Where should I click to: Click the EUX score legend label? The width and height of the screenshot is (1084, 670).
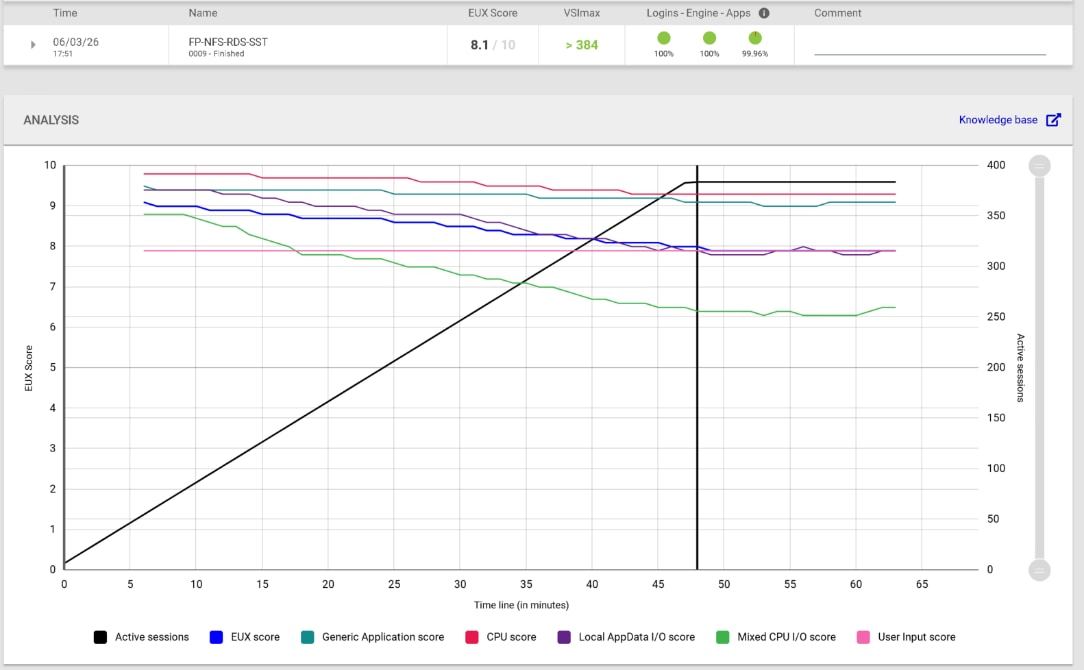click(255, 637)
